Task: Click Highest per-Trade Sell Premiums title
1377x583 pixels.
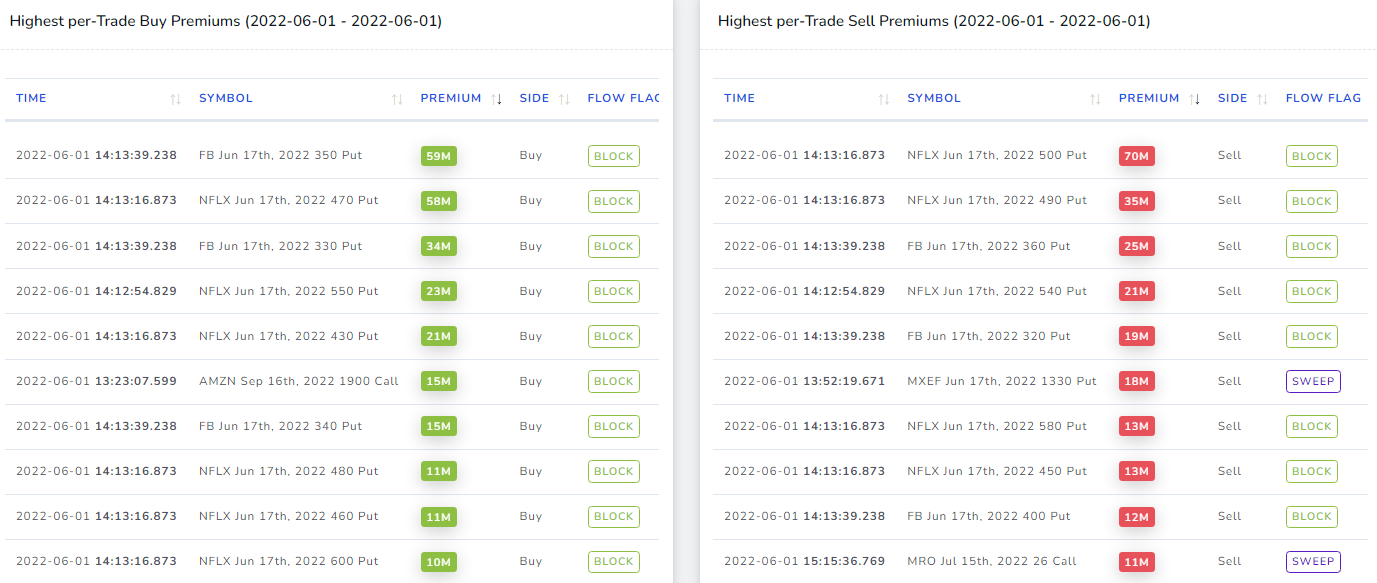Action: coord(934,21)
